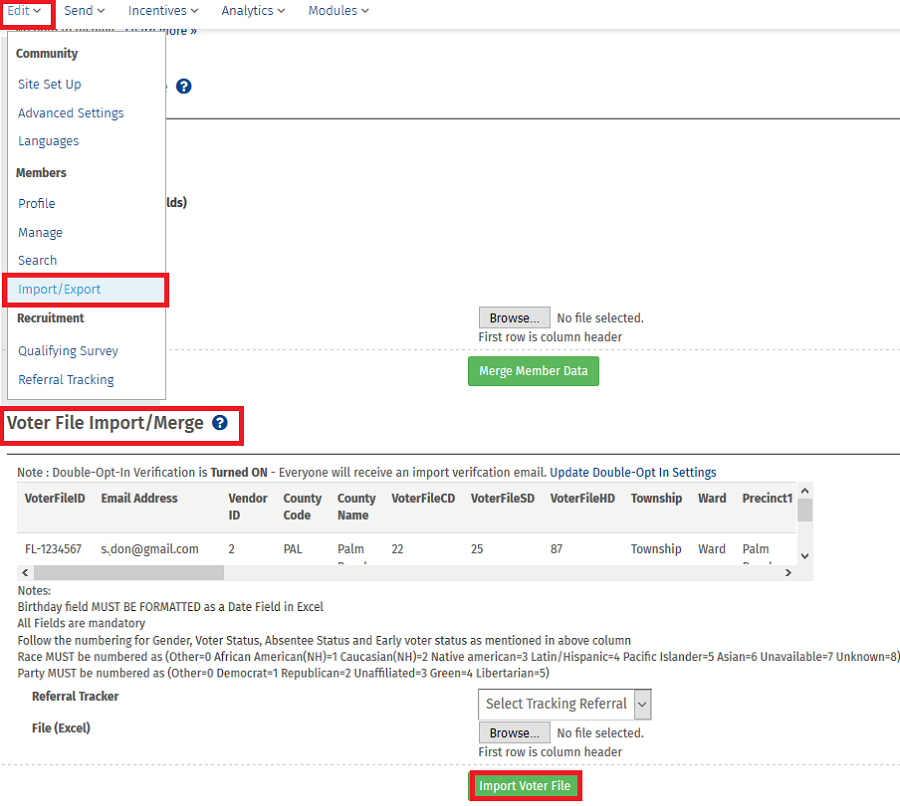The height and width of the screenshot is (806, 900).
Task: Click the sample table horizontal scrollbar thumb
Action: tap(129, 573)
